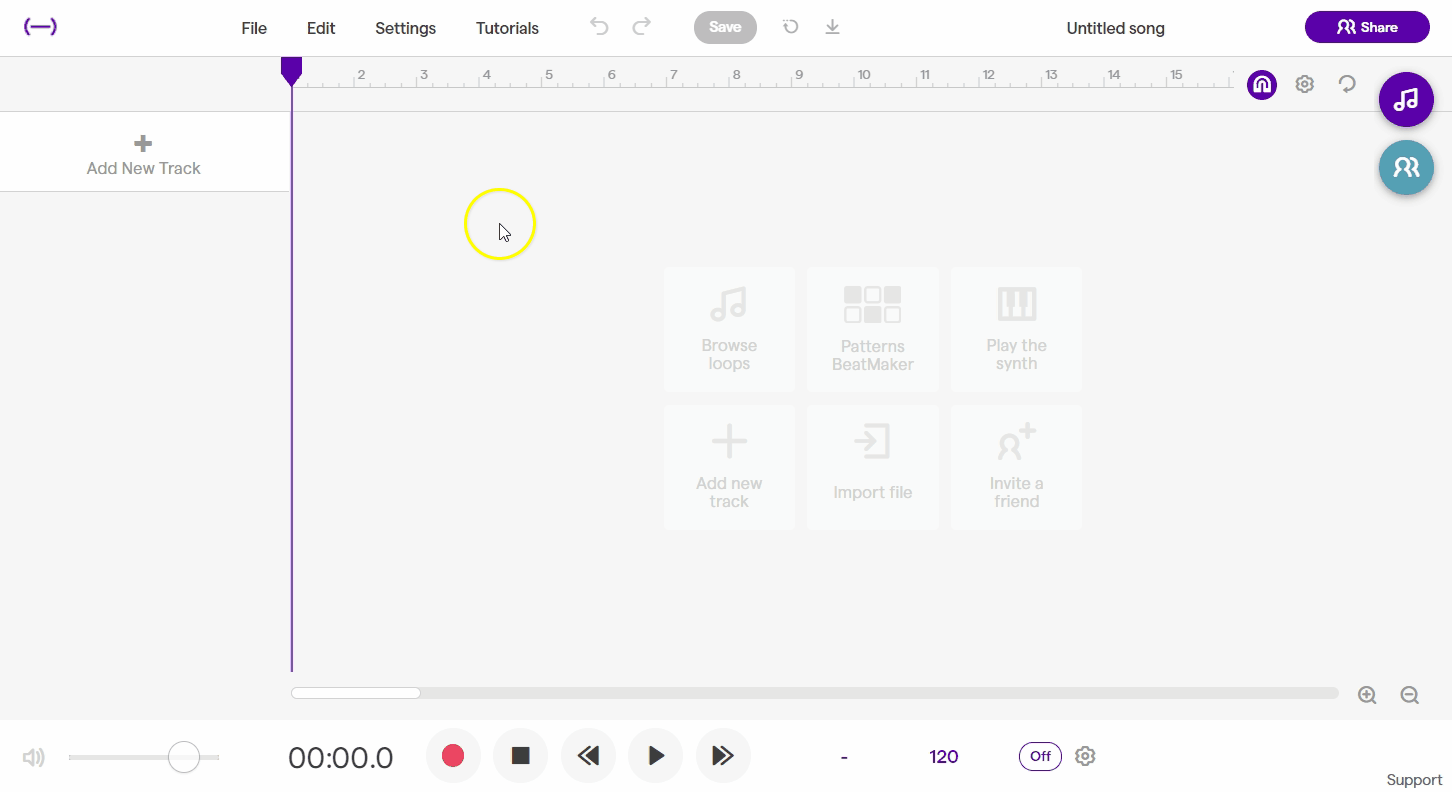Toggle the metronome Off switch

pos(1040,756)
